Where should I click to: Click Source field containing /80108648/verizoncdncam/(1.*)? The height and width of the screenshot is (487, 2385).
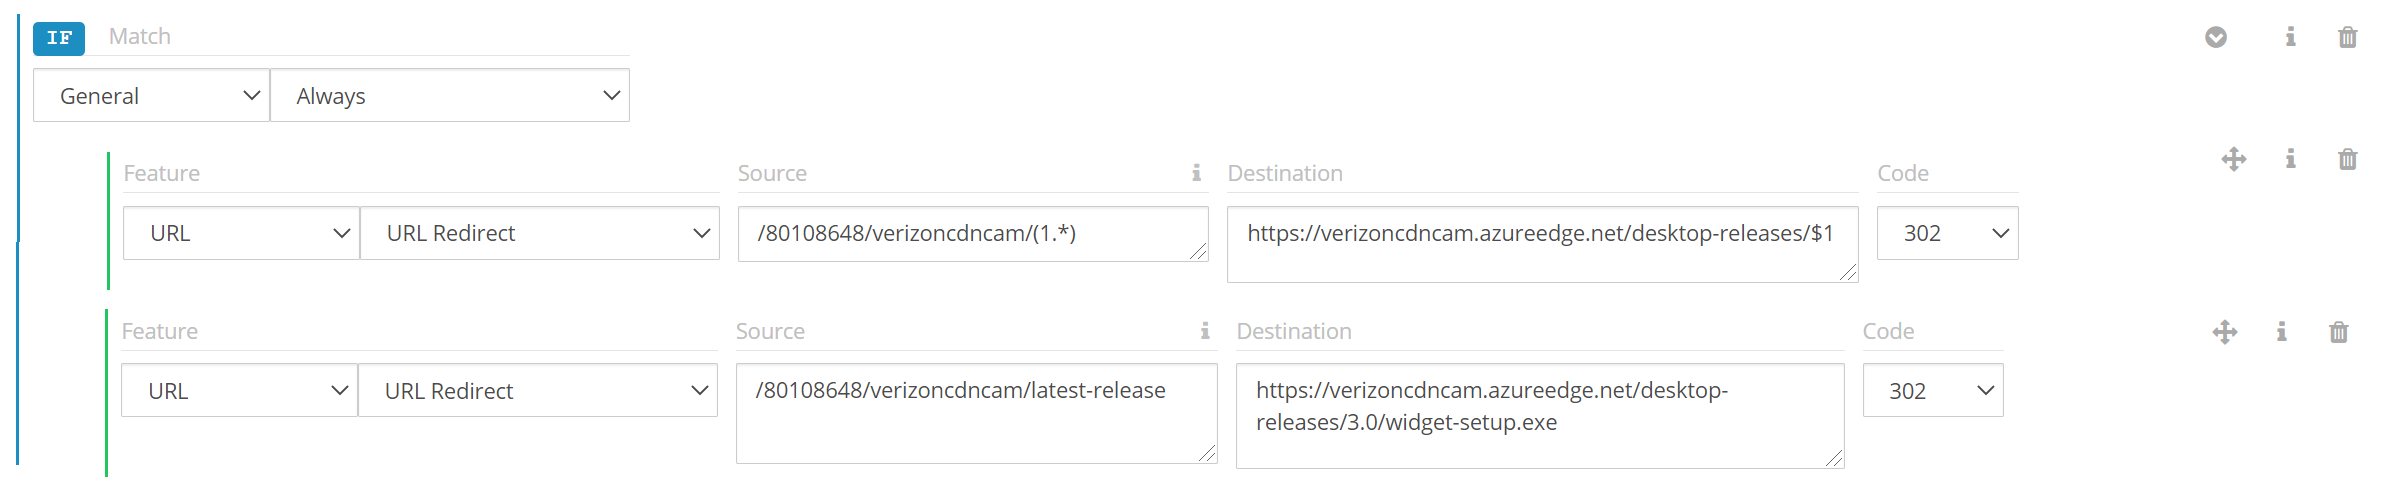coord(972,234)
